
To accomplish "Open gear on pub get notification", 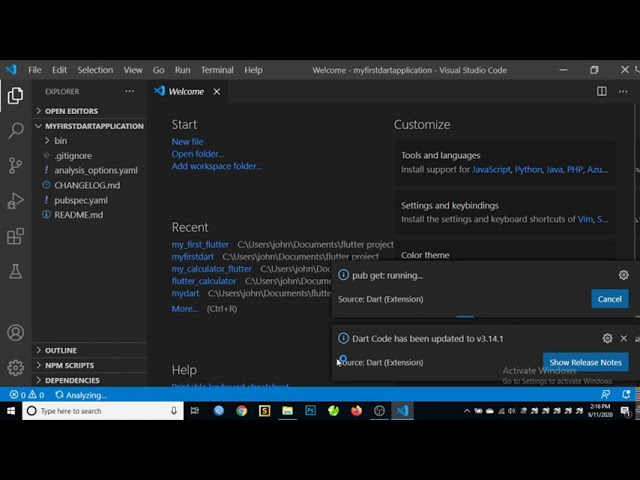I will [x=623, y=275].
